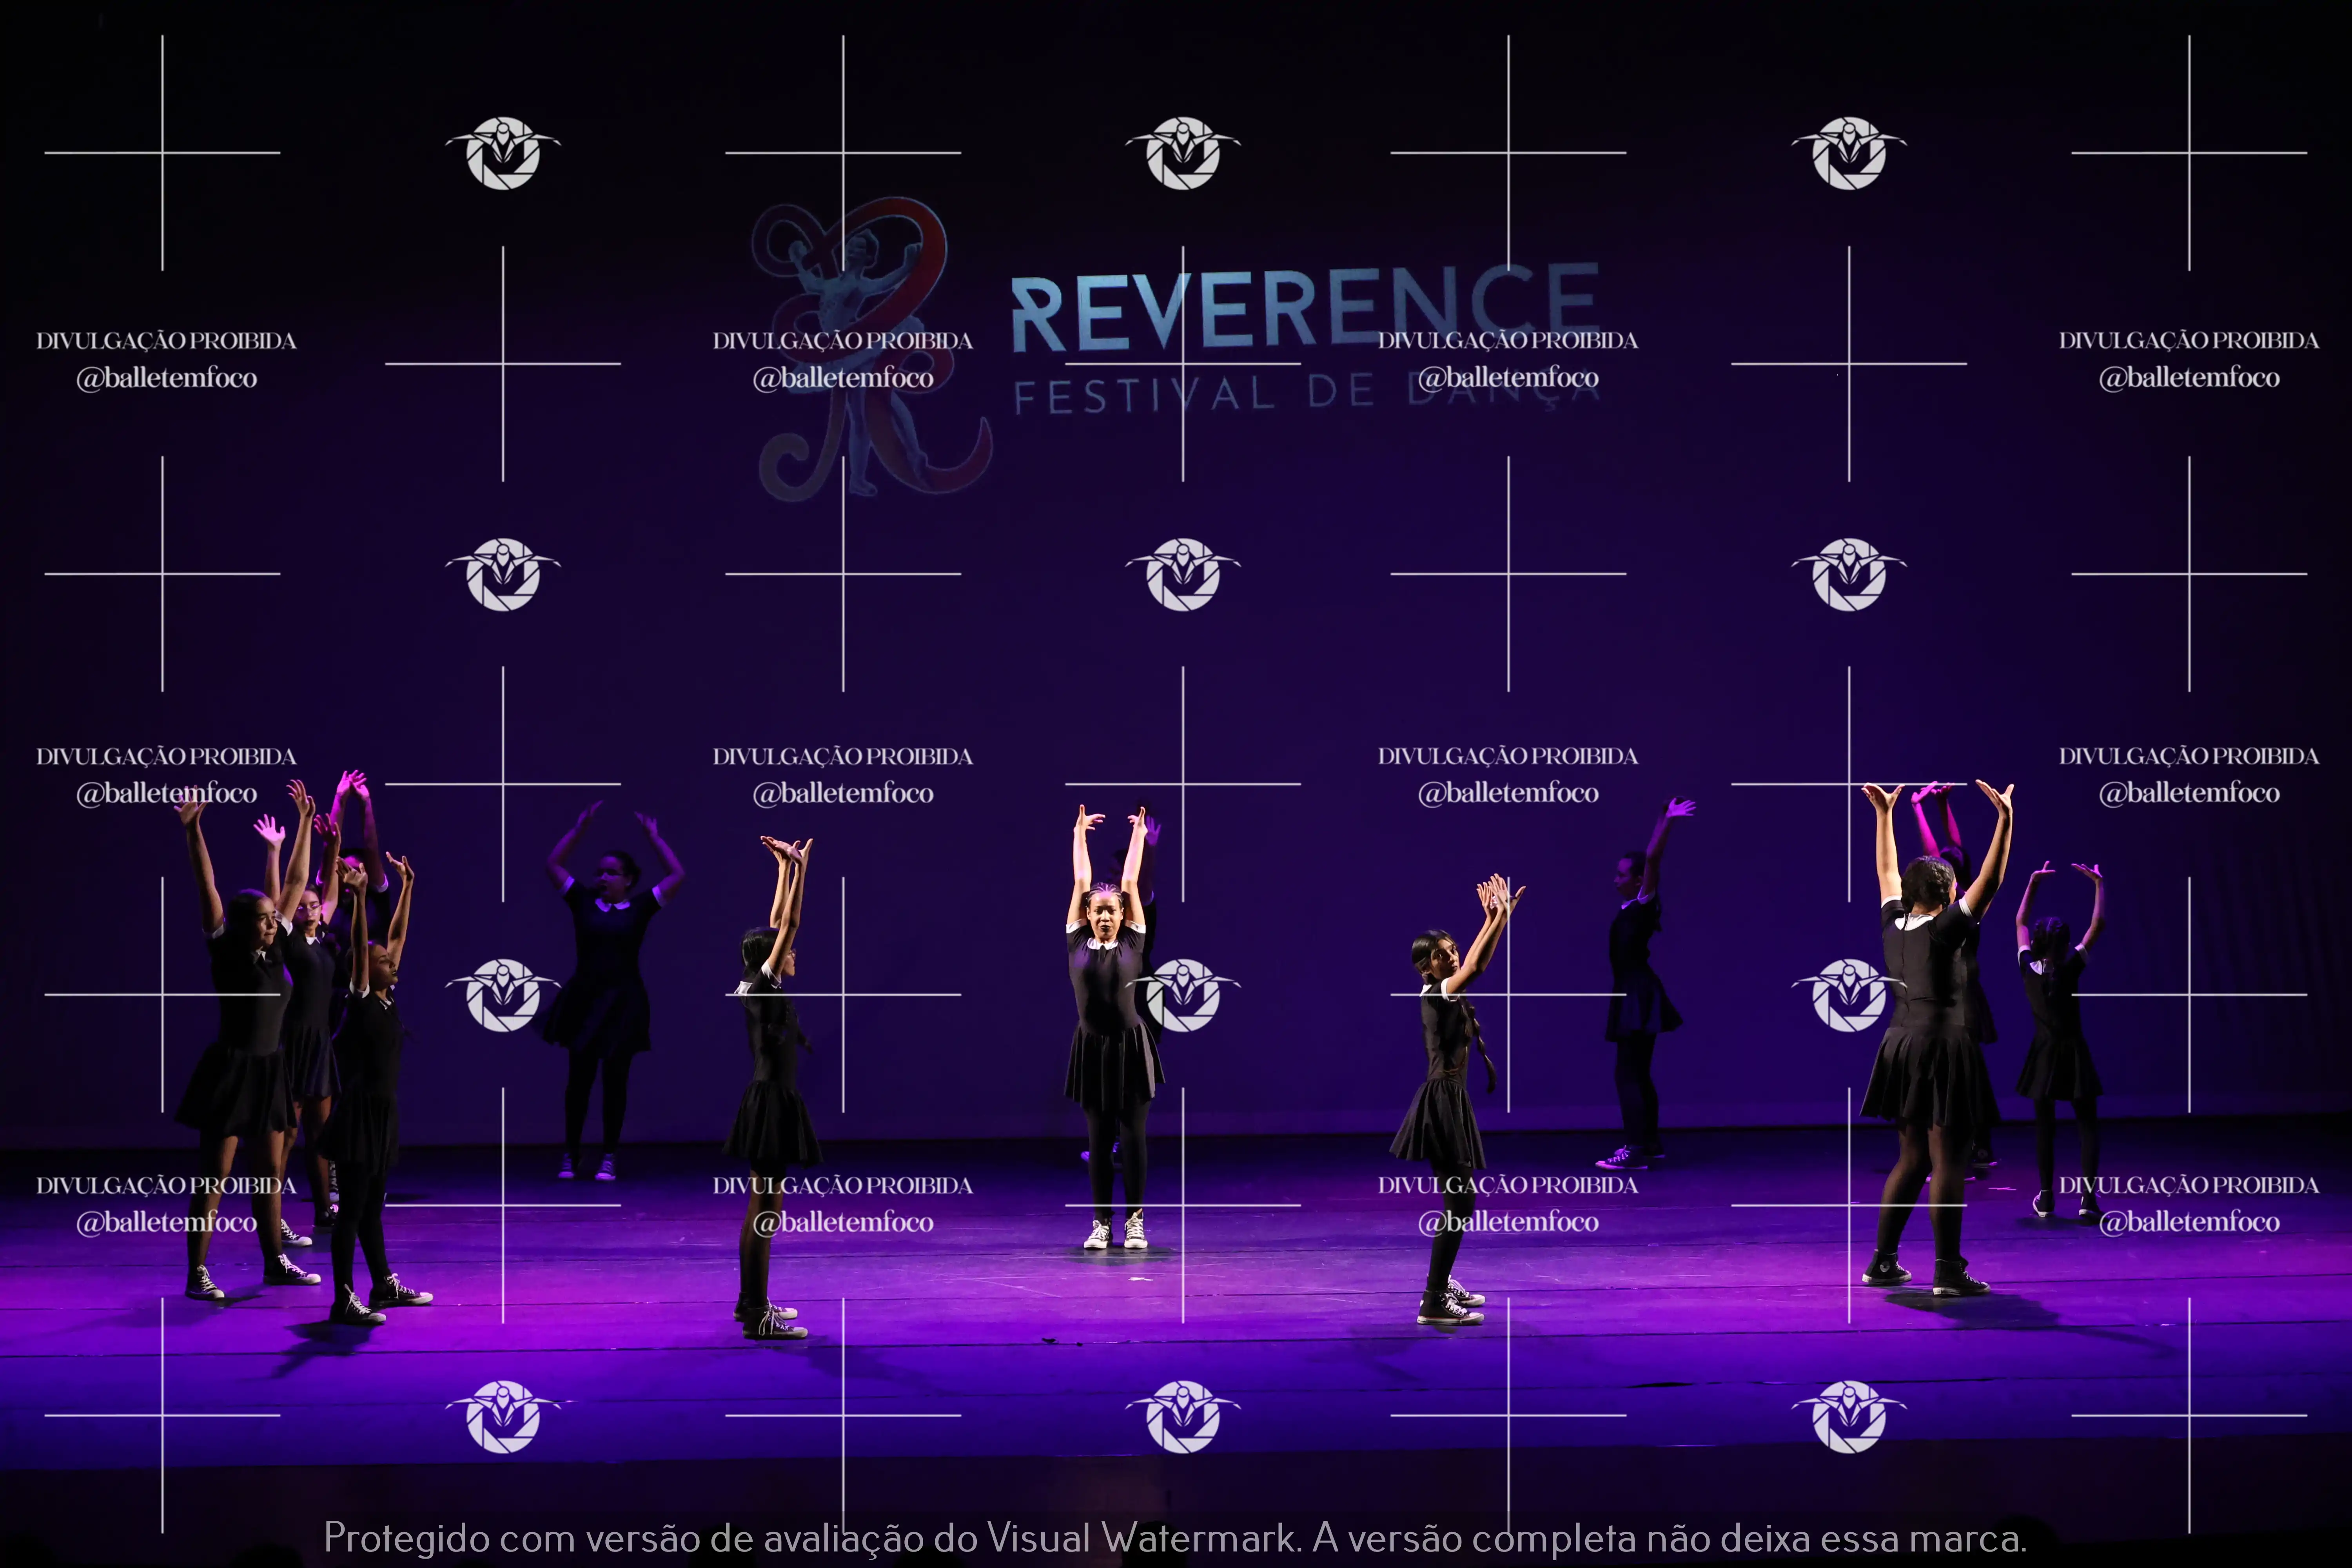Click the bottom-left camera watermark logo
The height and width of the screenshot is (1568, 2352).
(x=503, y=1416)
